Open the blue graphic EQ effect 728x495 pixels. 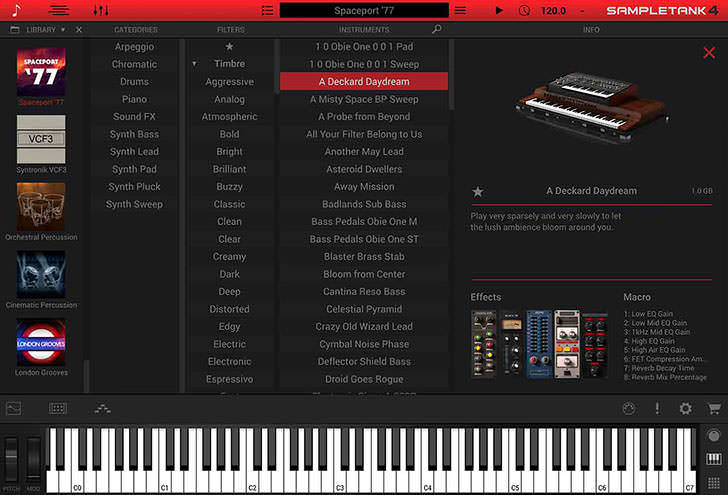(x=539, y=344)
